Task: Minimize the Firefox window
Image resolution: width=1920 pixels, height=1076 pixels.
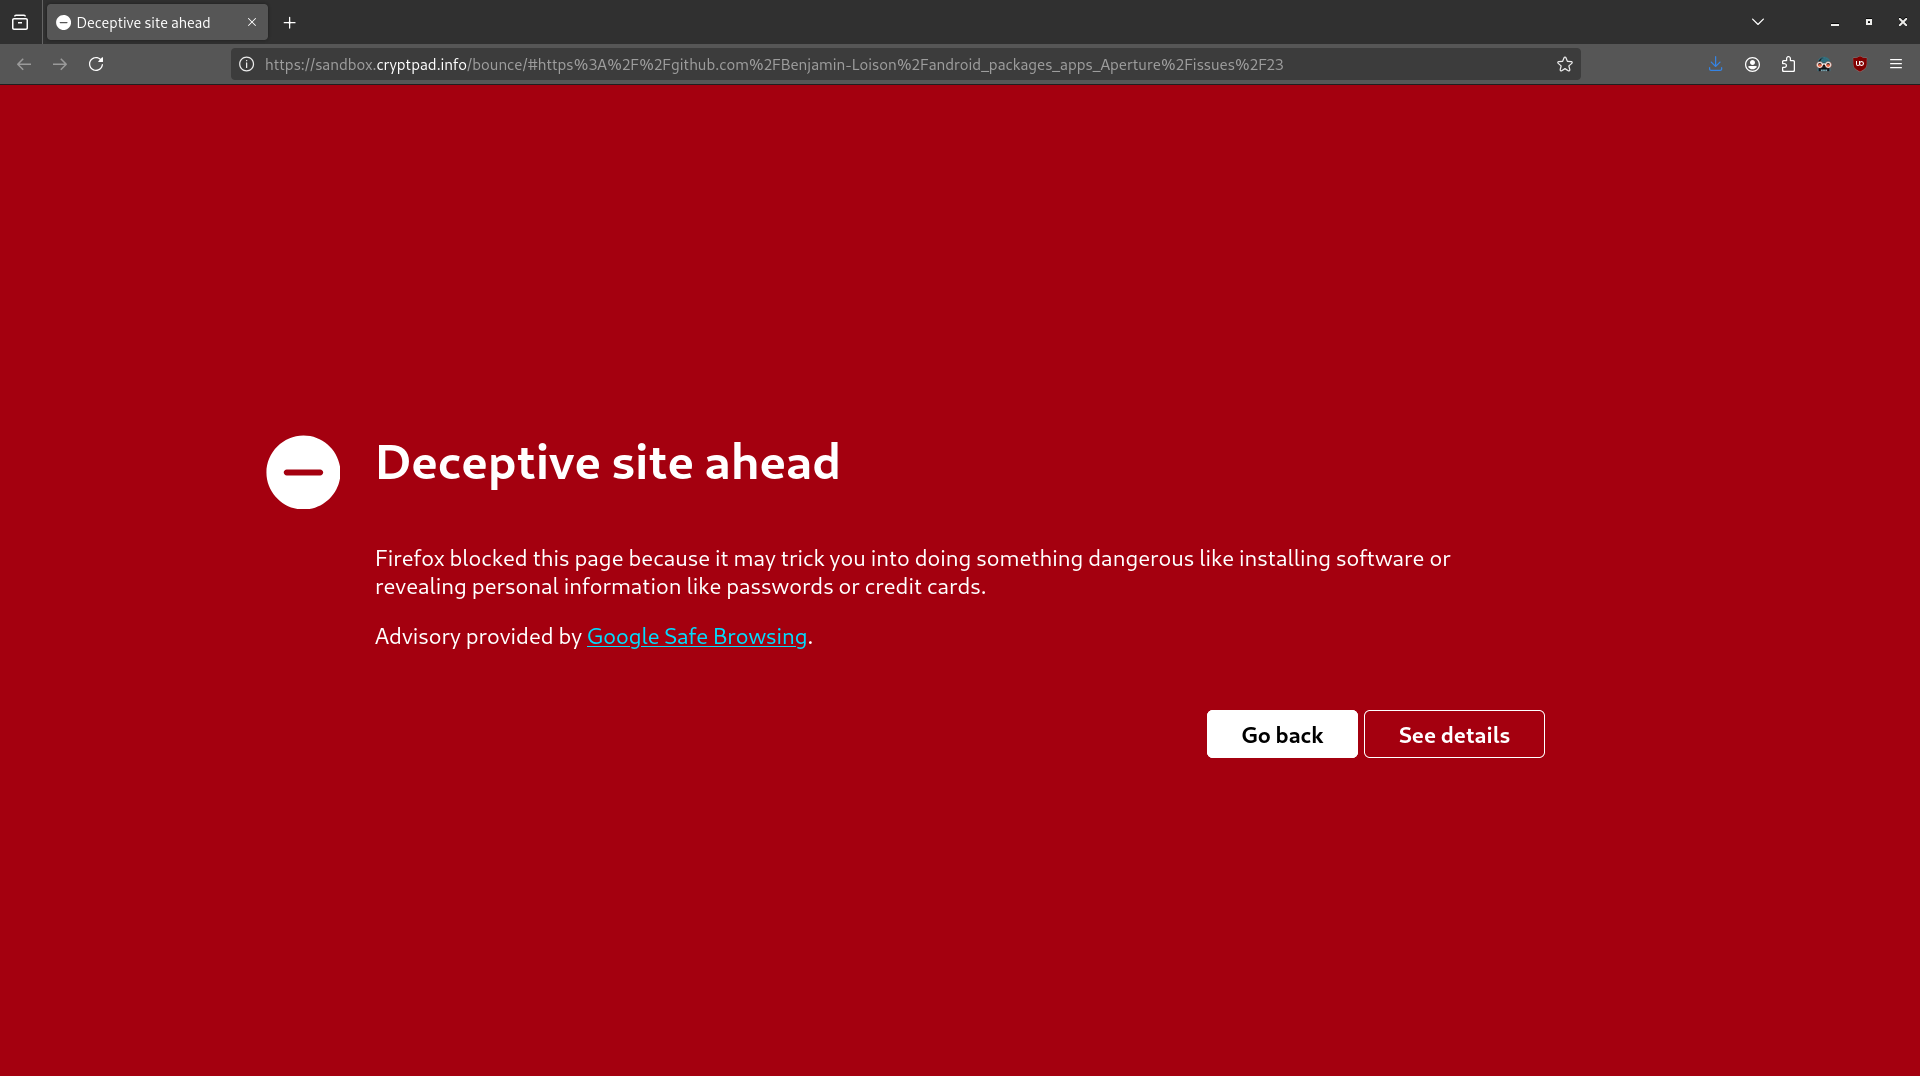Action: (1835, 22)
